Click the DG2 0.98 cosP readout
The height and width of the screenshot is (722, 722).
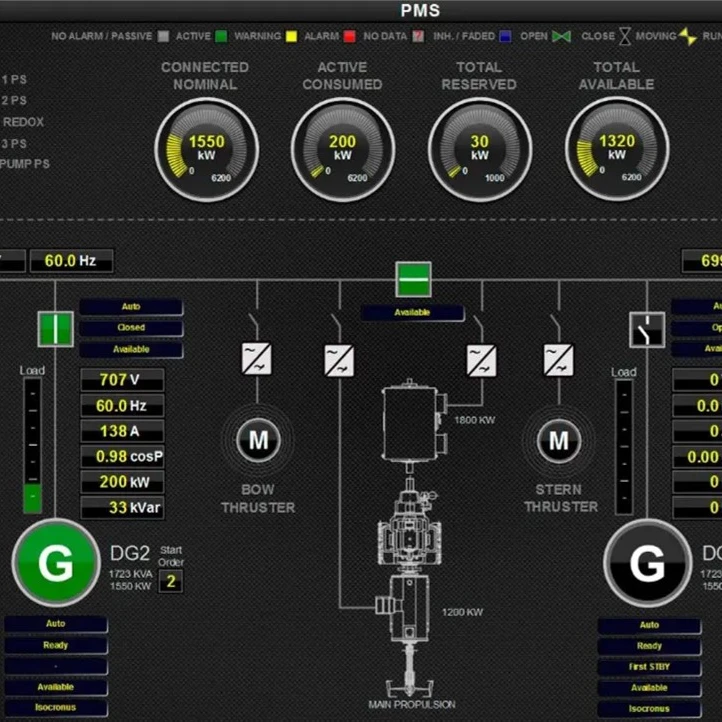(122, 457)
